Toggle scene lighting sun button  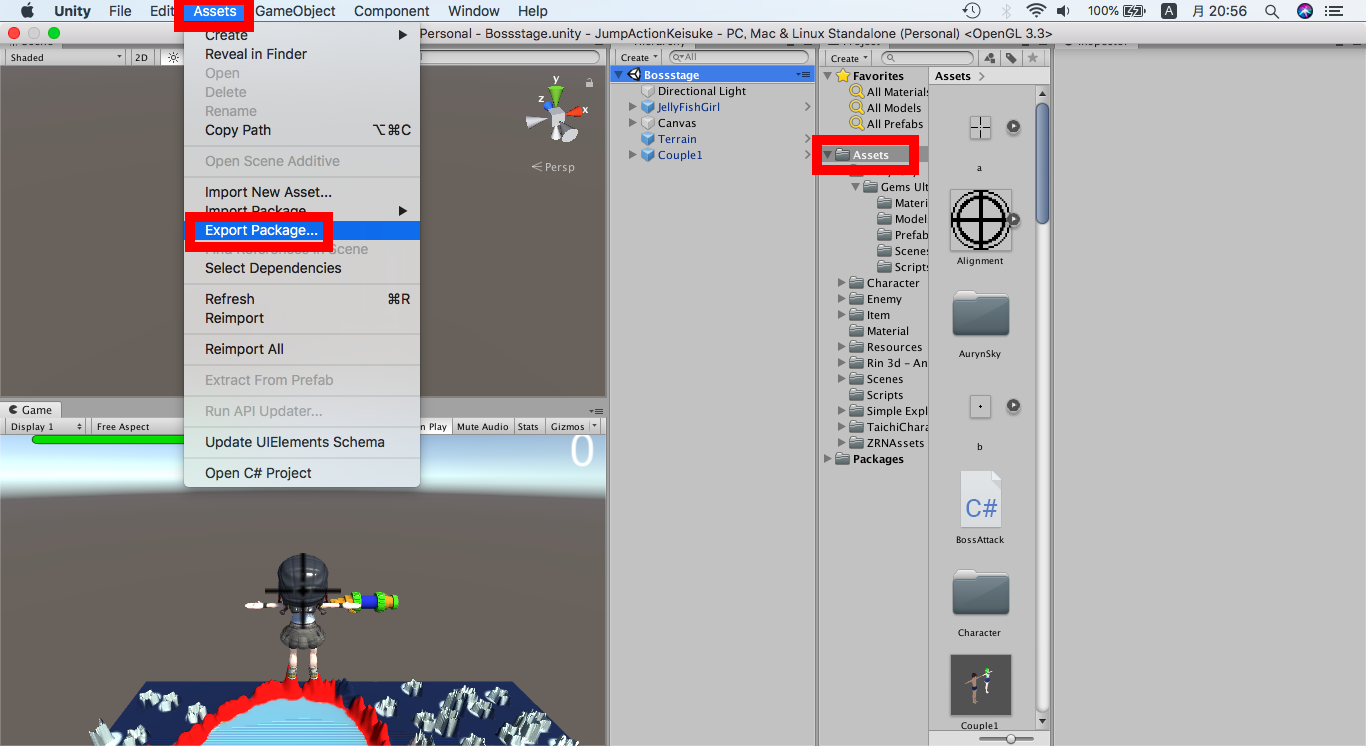[x=173, y=58]
